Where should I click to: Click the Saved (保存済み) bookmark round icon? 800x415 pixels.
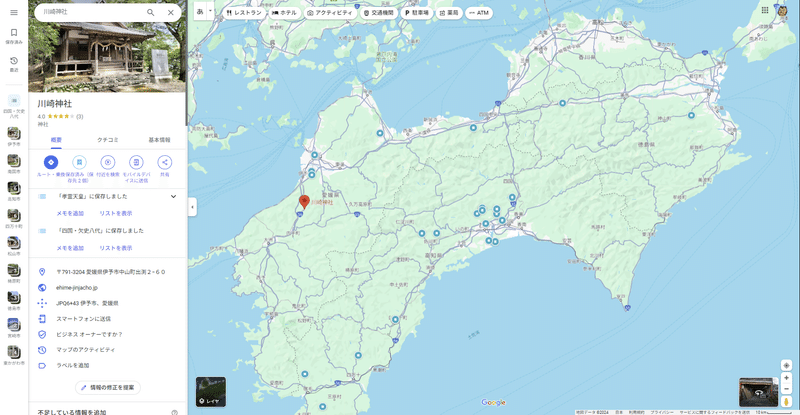point(79,162)
